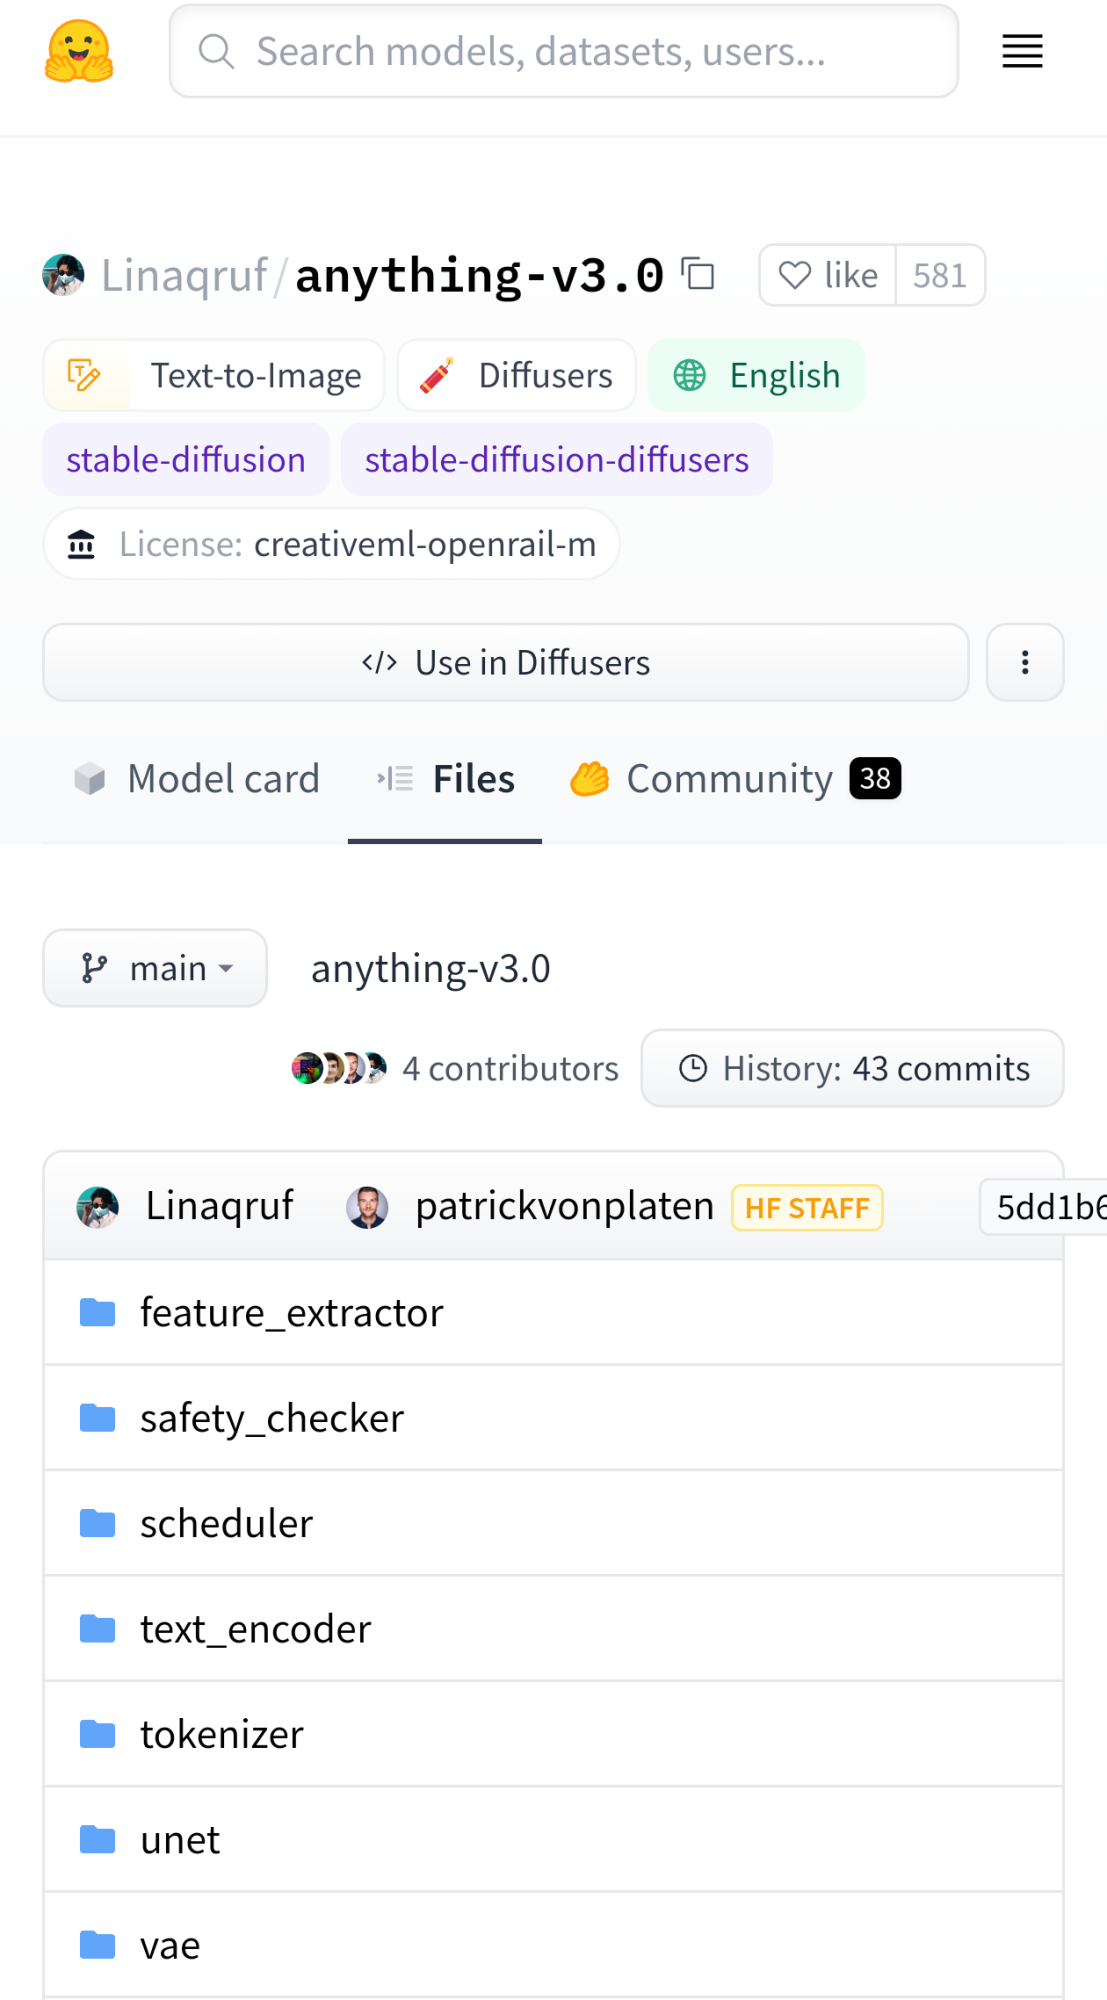Open the stable-diffusion tag
Viewport: 1107px width, 2000px height.
pyautogui.click(x=186, y=459)
